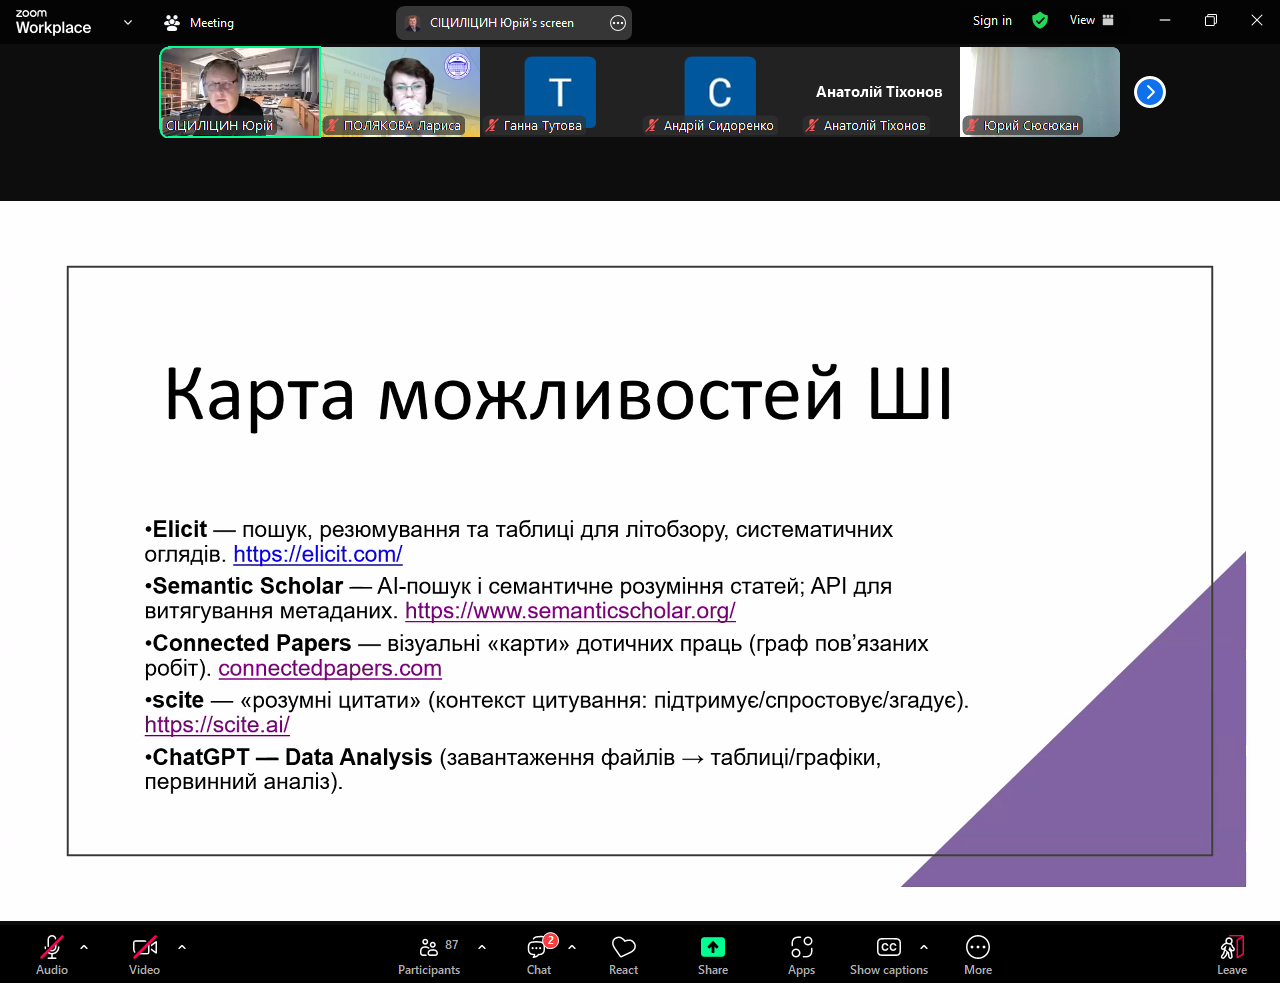Open the Participants panel

[429, 955]
